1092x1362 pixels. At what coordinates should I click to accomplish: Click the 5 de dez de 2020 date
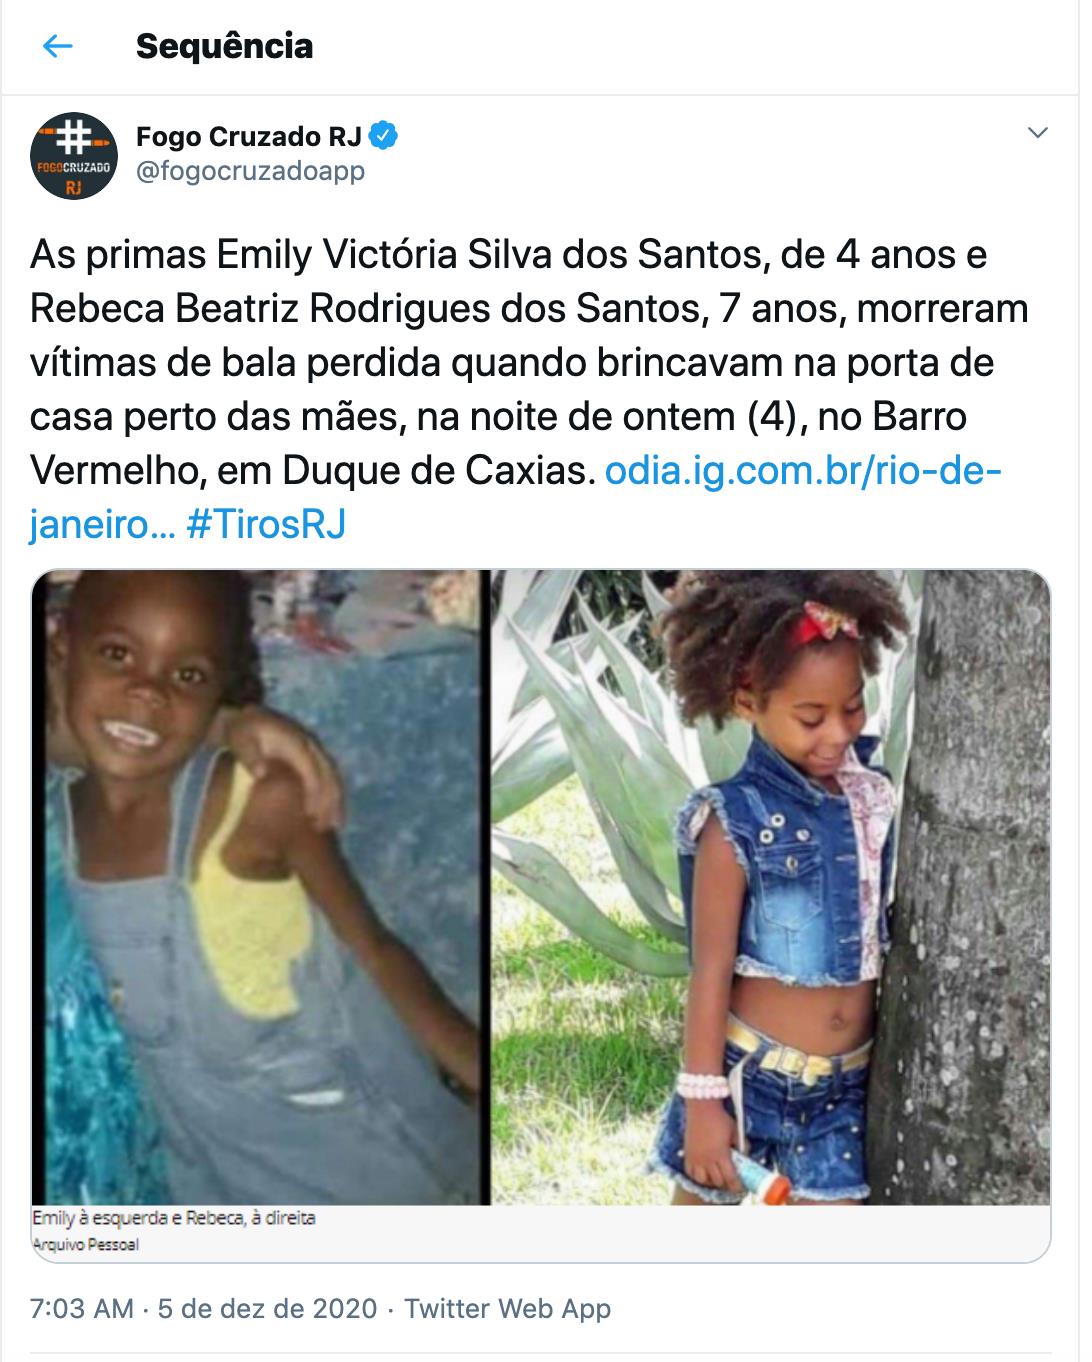[268, 1308]
